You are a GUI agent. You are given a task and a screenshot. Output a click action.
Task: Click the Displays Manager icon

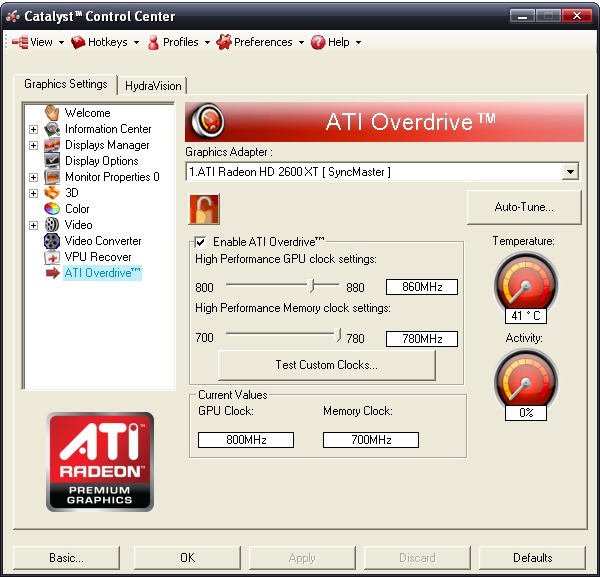(52, 145)
